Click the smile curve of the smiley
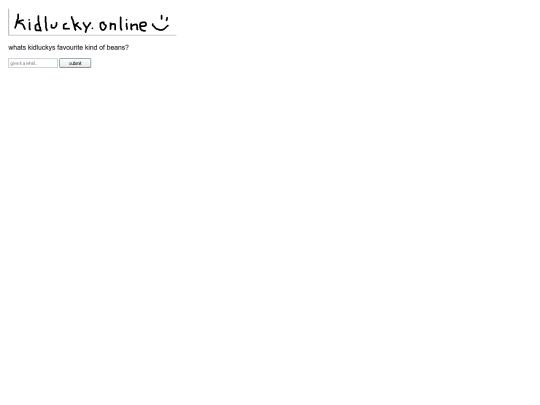 pos(160,27)
